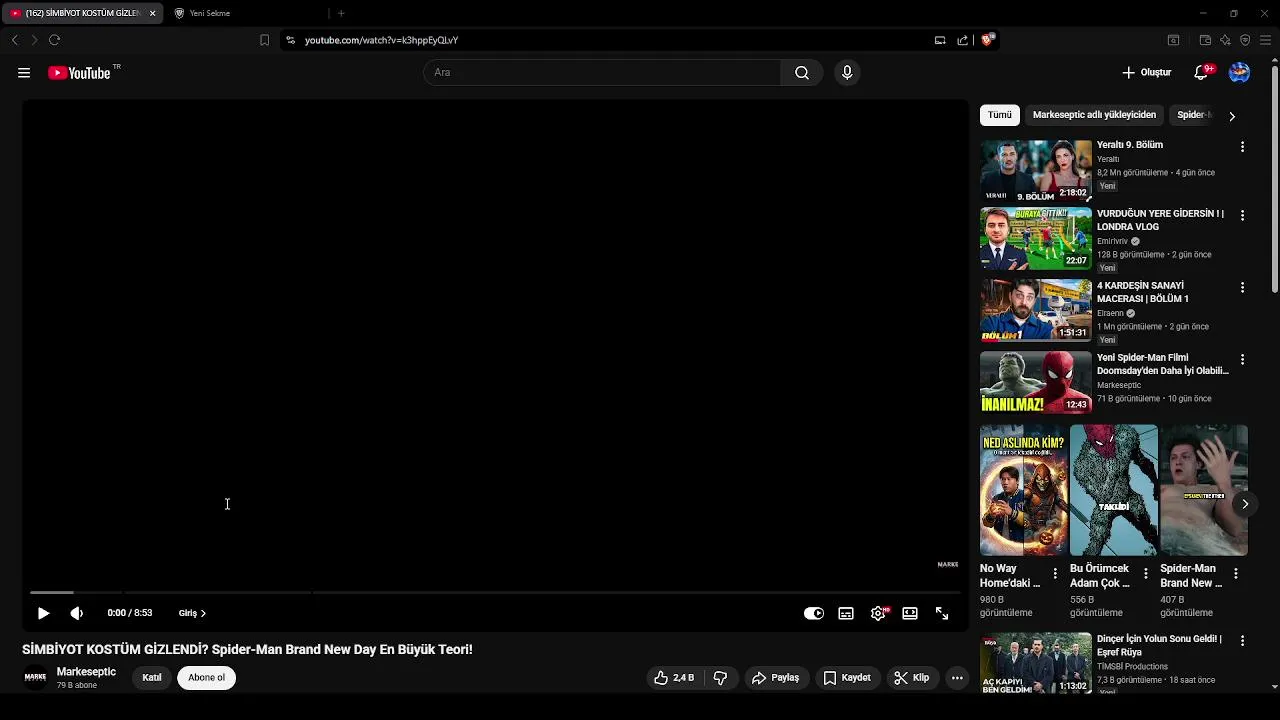
Task: Share the video with Paylaş
Action: pos(775,678)
